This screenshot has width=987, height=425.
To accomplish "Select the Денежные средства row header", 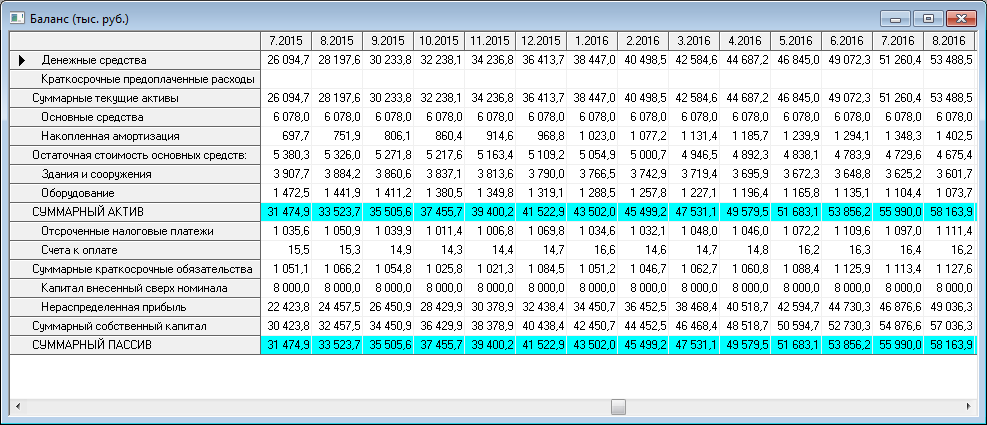I will pyautogui.click(x=135, y=60).
